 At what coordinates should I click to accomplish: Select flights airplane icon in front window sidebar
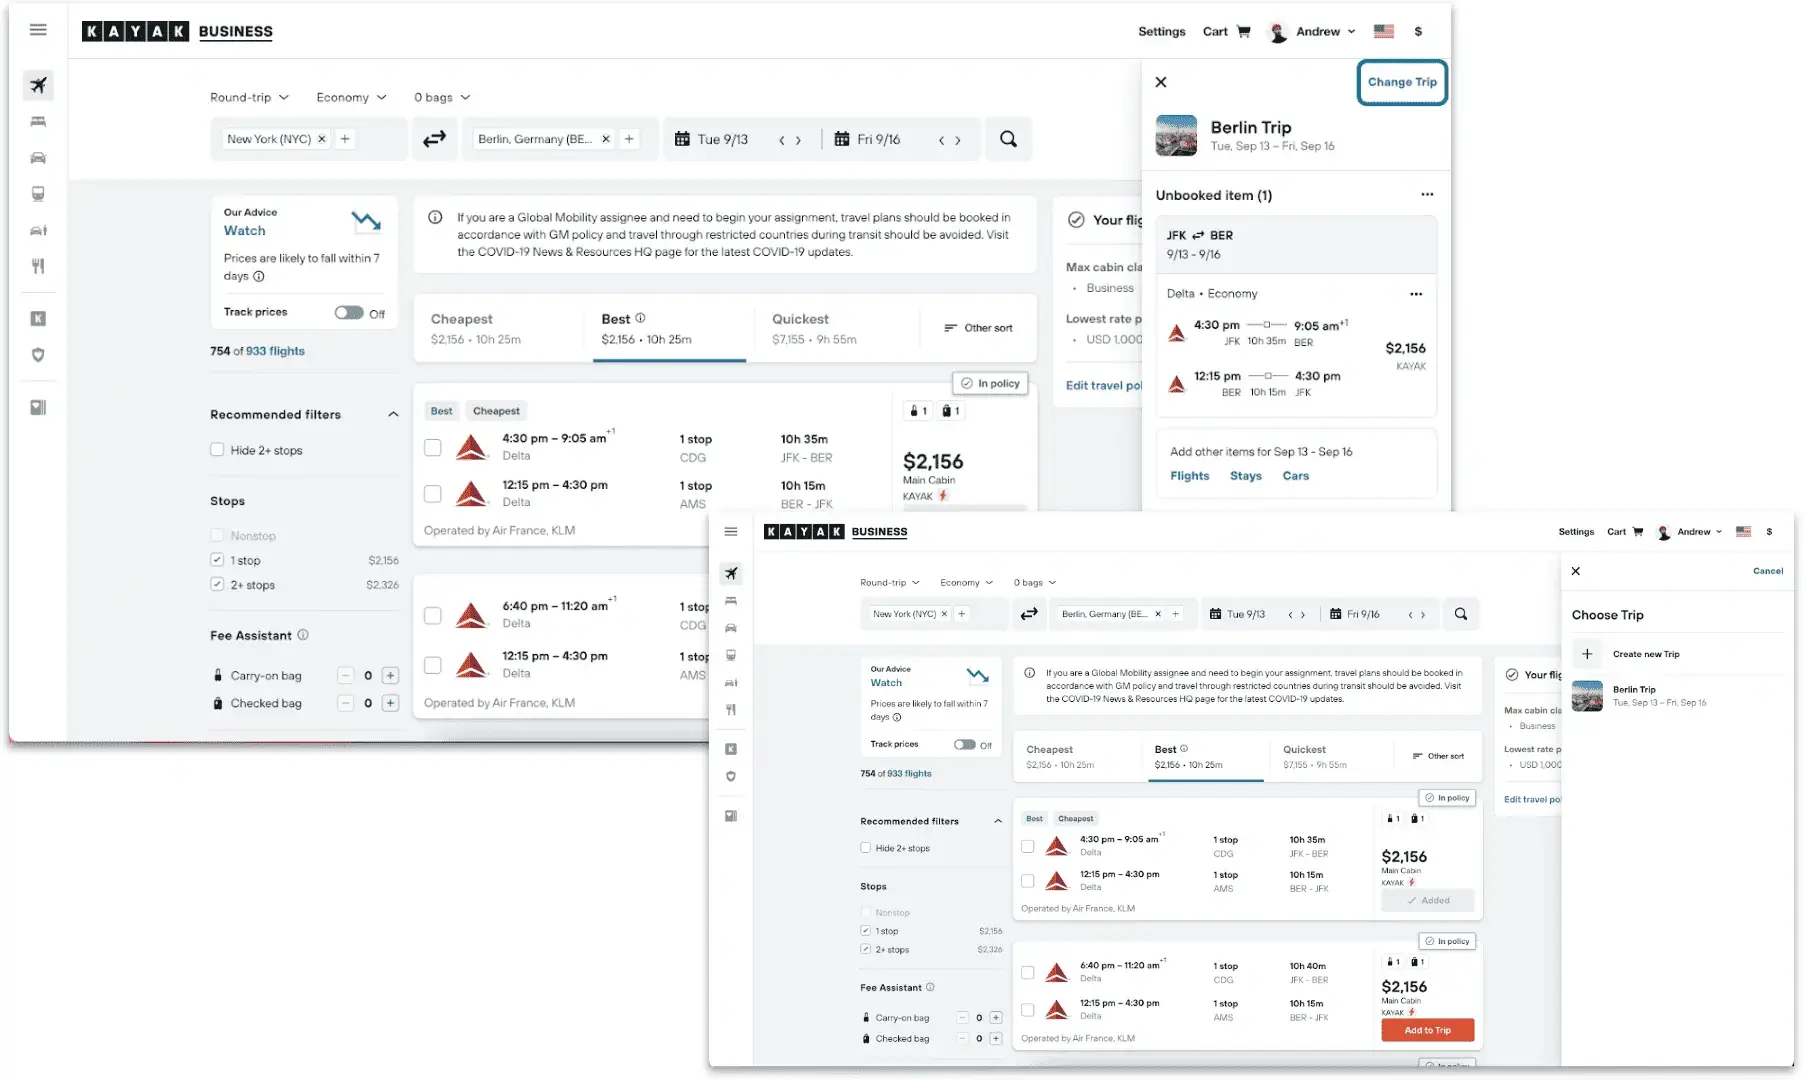click(x=731, y=573)
